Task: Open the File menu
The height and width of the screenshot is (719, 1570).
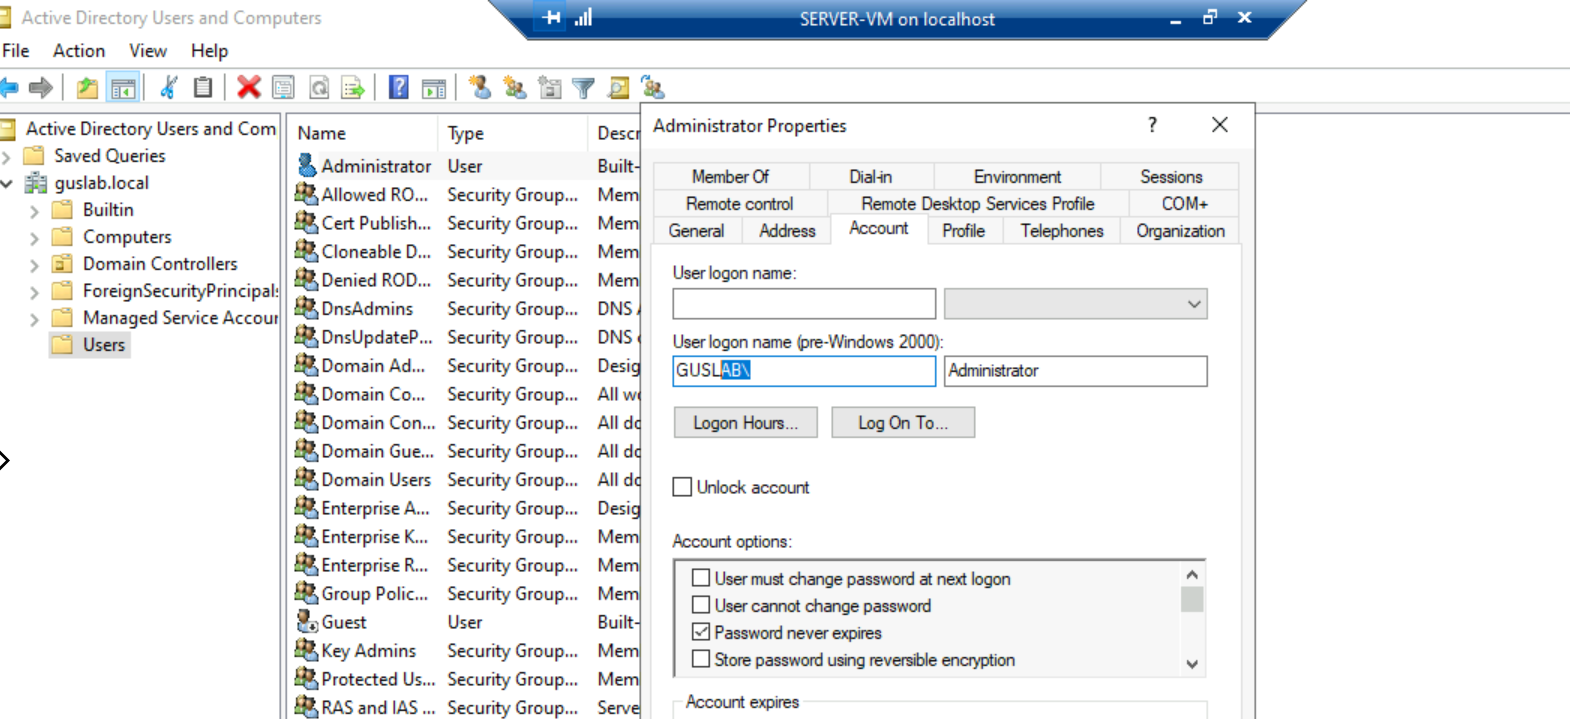Action: tap(16, 50)
